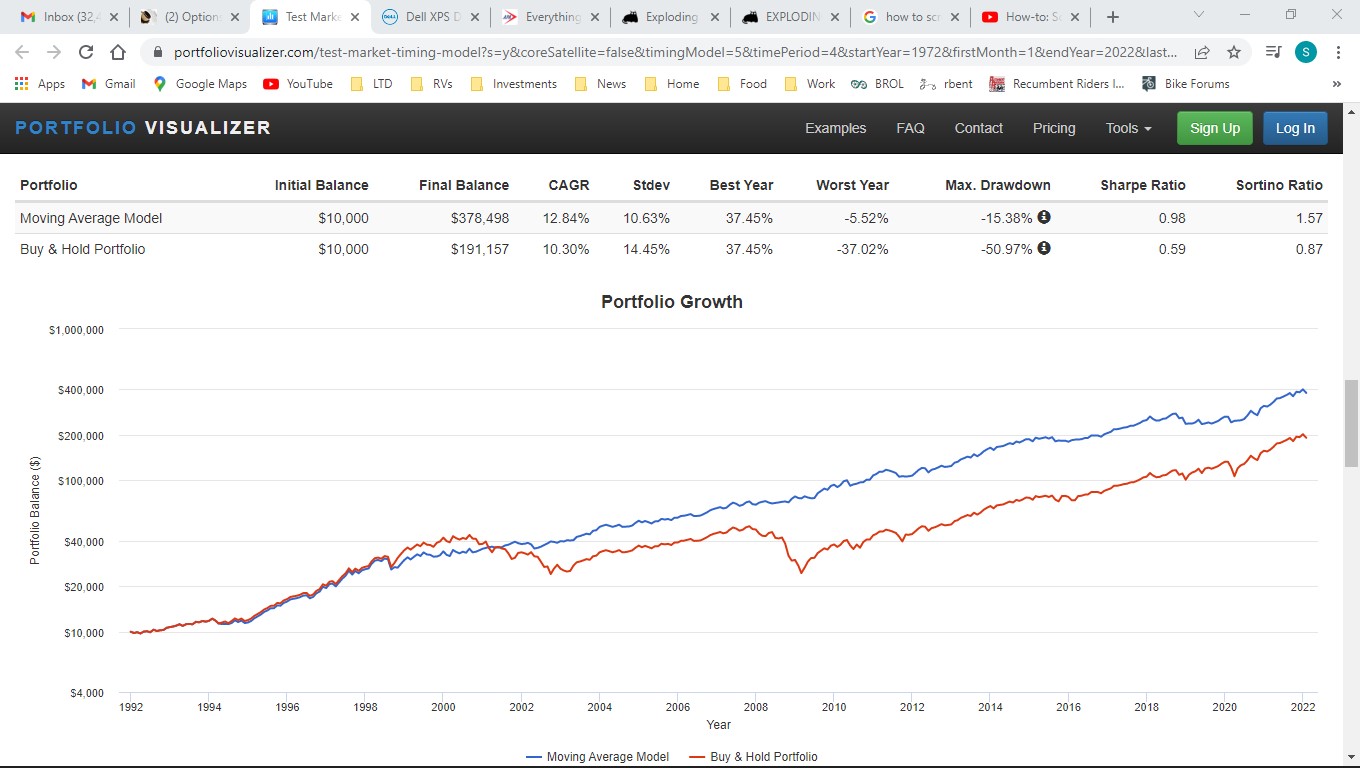Click the info icon beside -50.97% drawdown

(x=1044, y=248)
